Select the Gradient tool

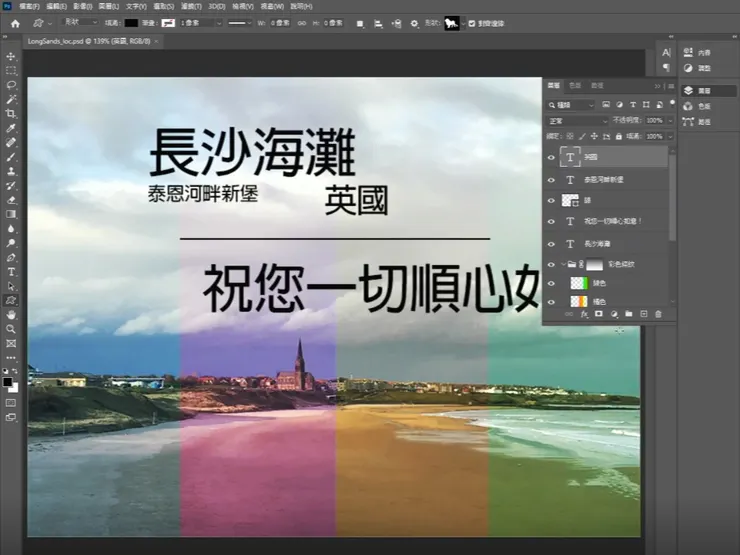click(x=11, y=214)
